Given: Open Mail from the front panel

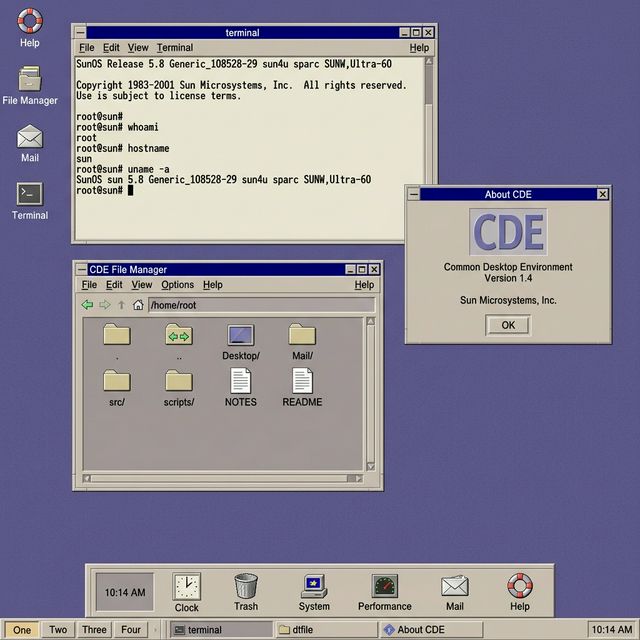Looking at the screenshot, I should (455, 591).
